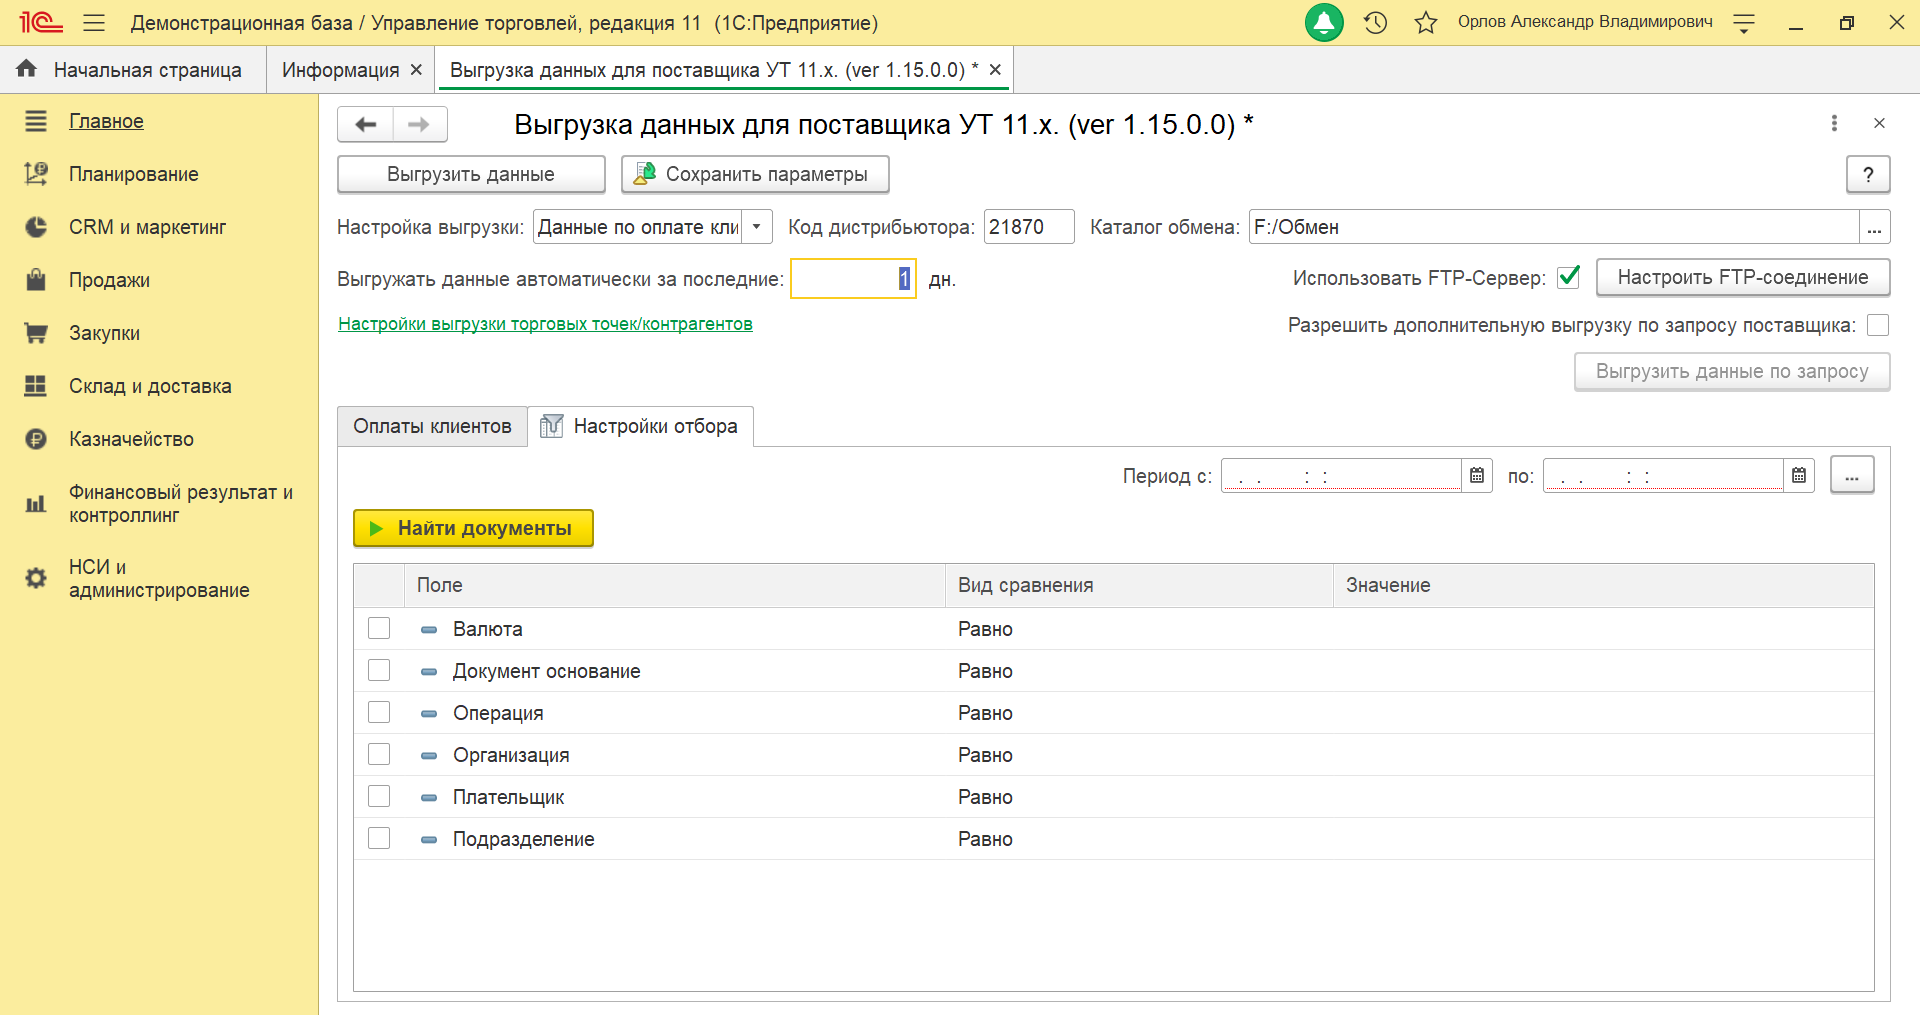Screen dimensions: 1920x1015
Task: Click the Финансовый результат chart icon
Action: [x=36, y=504]
